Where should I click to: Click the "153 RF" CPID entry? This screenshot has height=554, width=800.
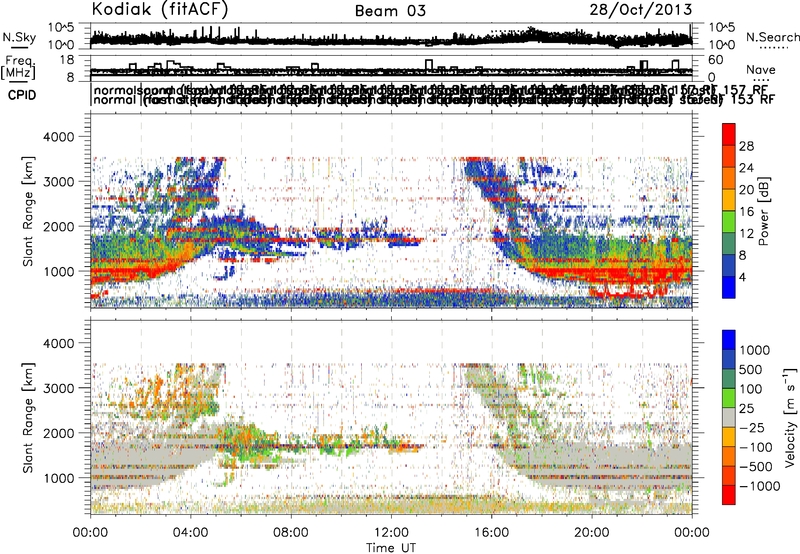coord(753,99)
